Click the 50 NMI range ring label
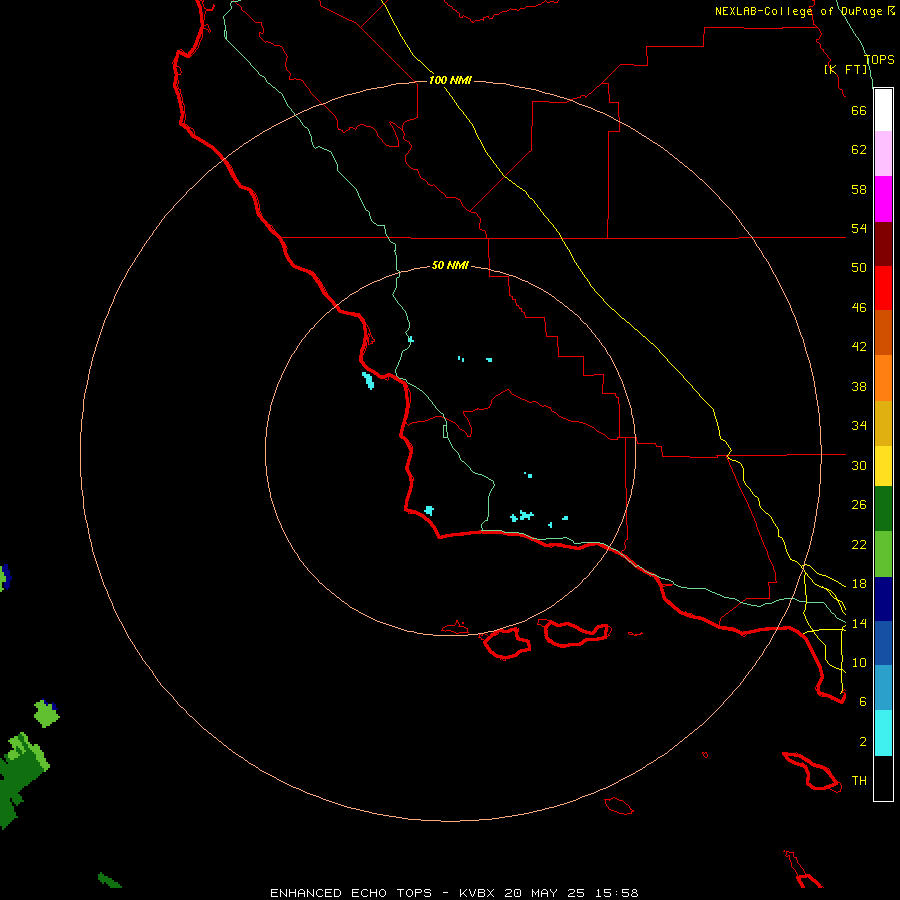This screenshot has width=900, height=900. click(450, 265)
